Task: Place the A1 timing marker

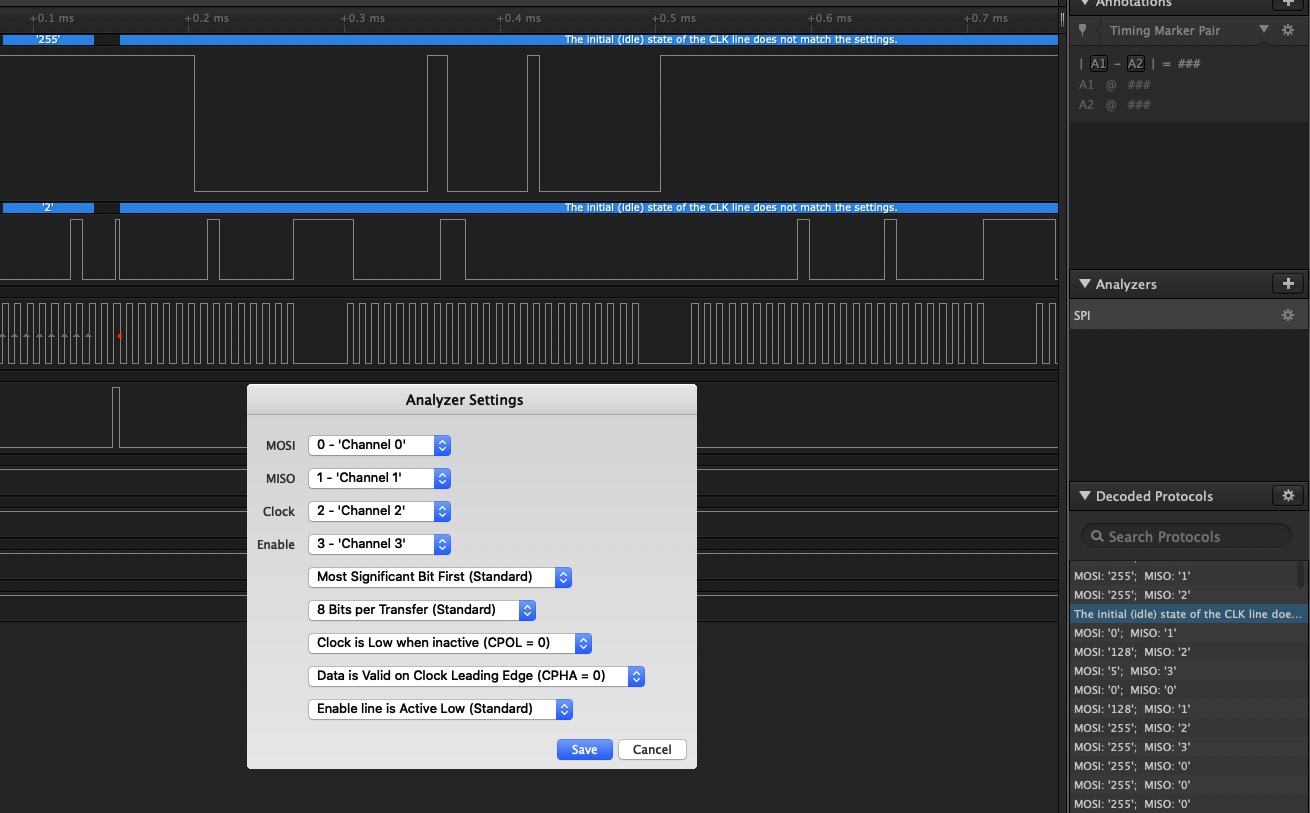Action: pyautogui.click(x=1098, y=64)
